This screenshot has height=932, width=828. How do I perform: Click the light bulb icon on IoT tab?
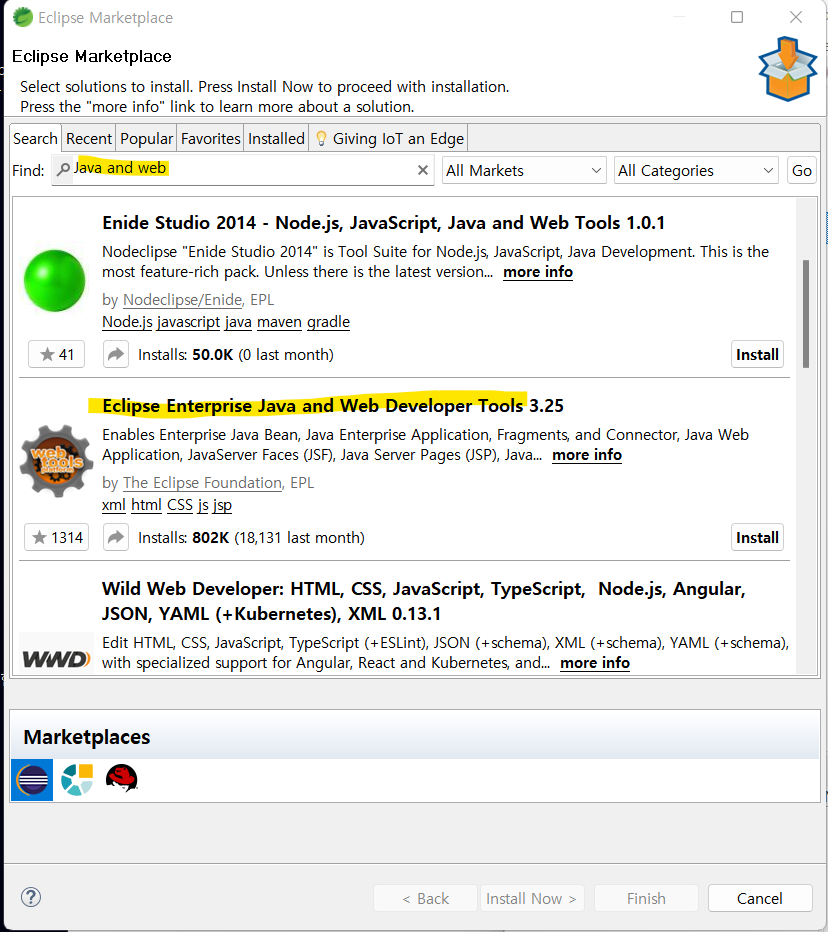321,138
